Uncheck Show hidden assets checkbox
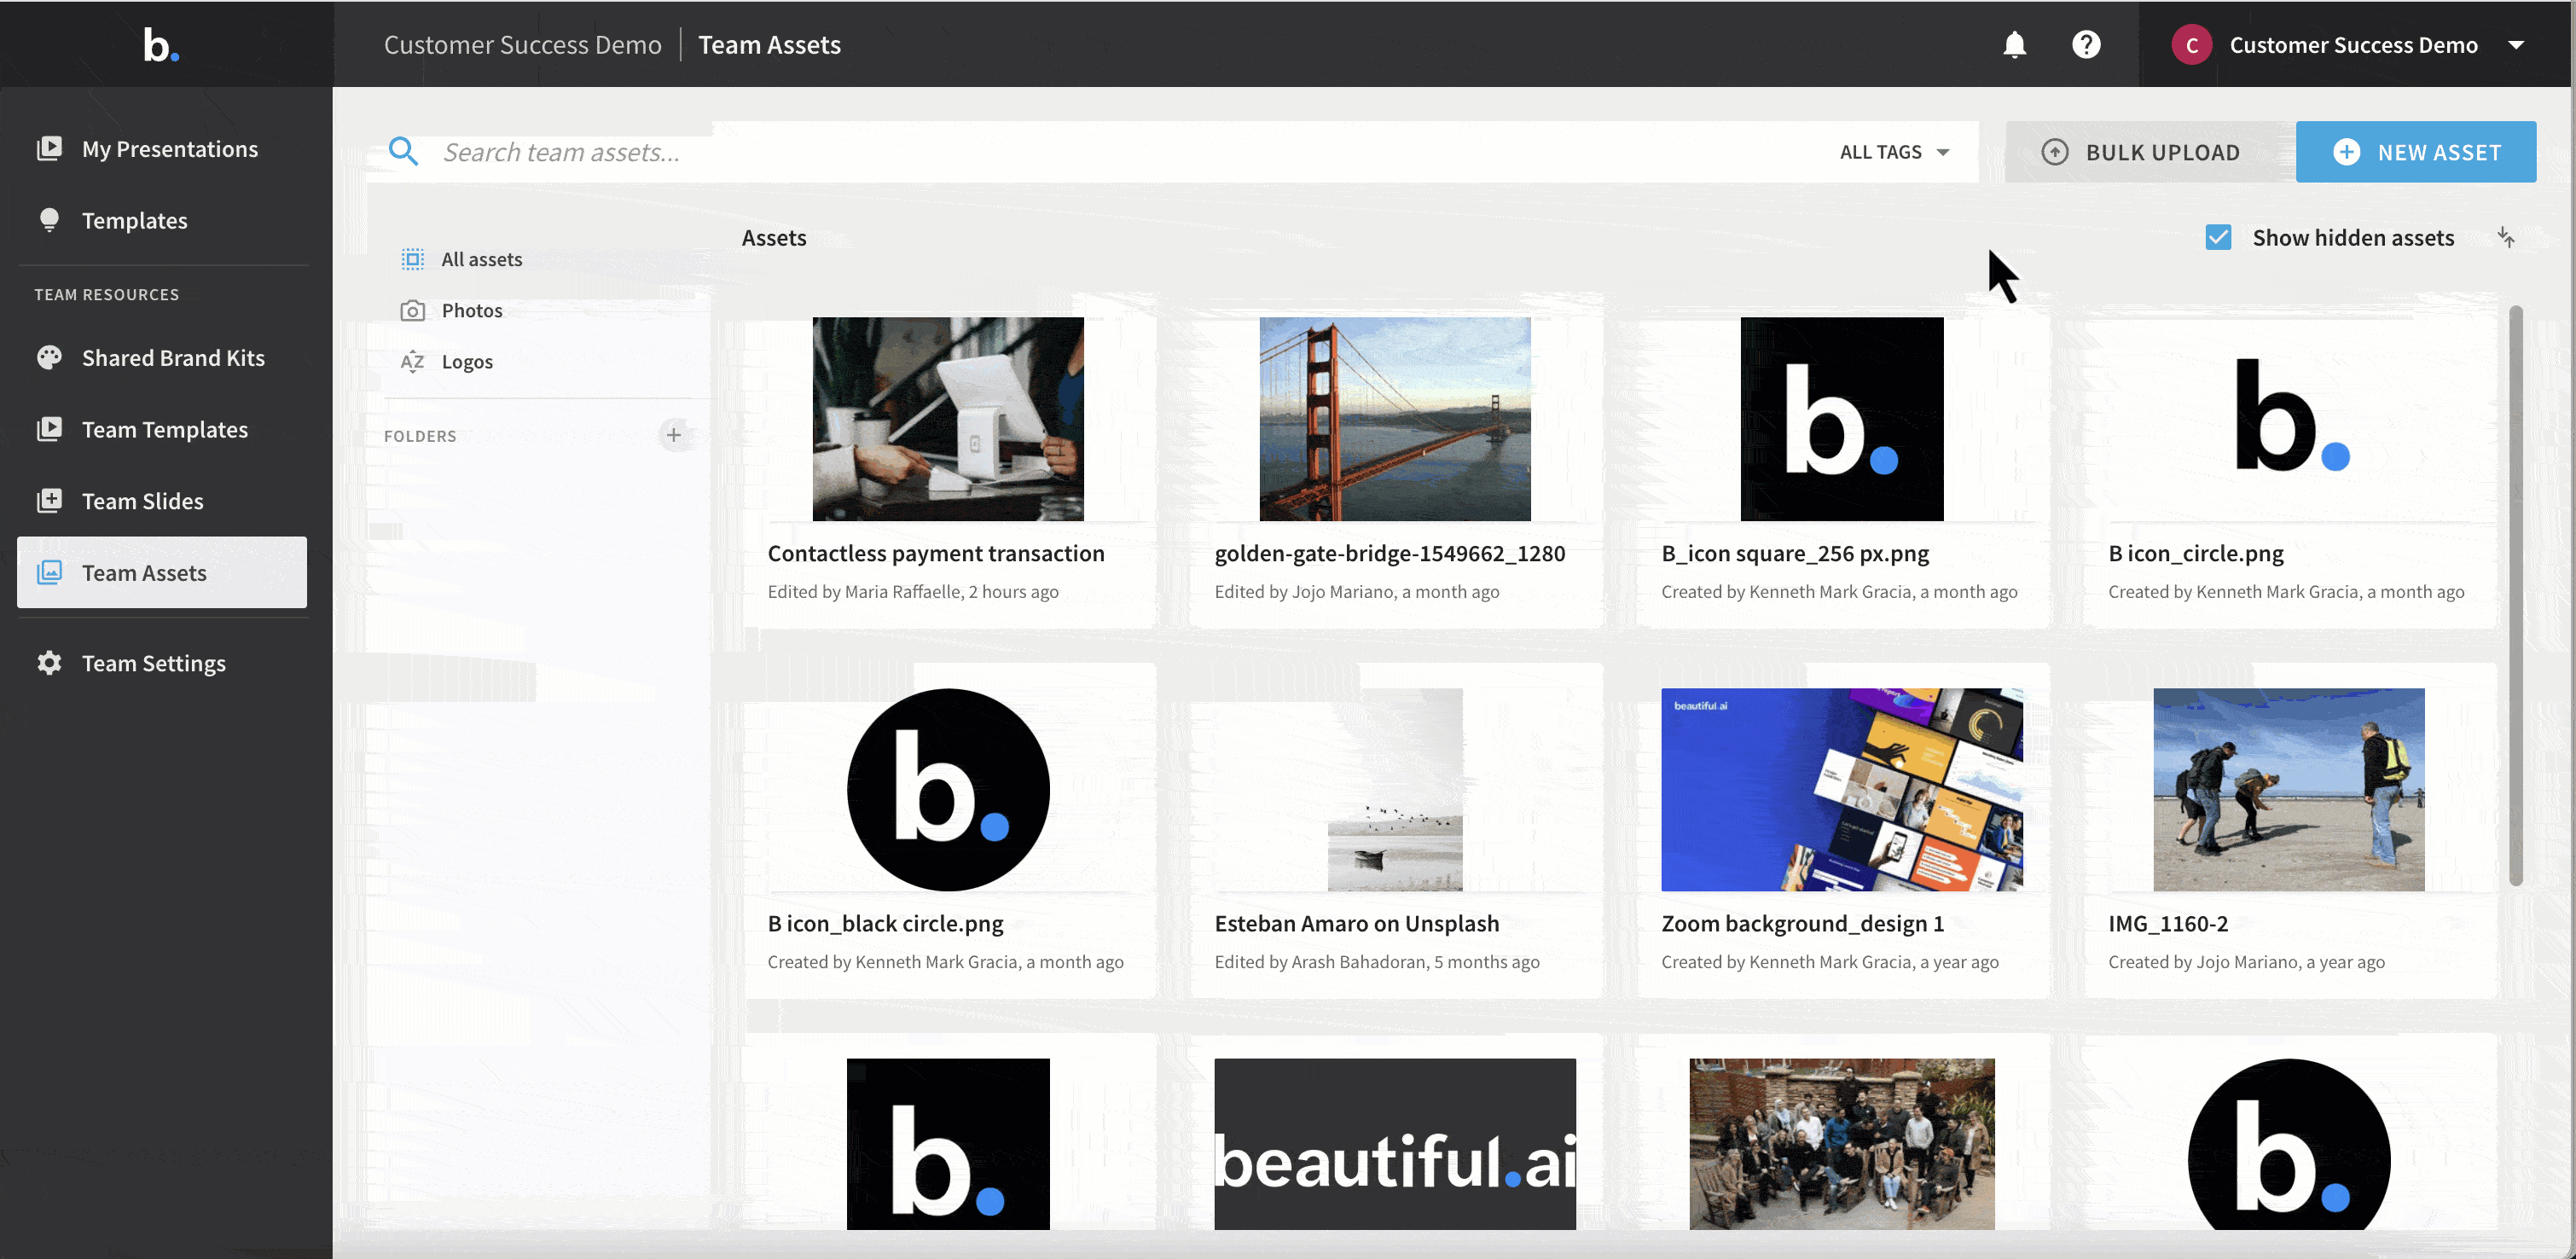This screenshot has height=1259, width=2576. [x=2218, y=237]
